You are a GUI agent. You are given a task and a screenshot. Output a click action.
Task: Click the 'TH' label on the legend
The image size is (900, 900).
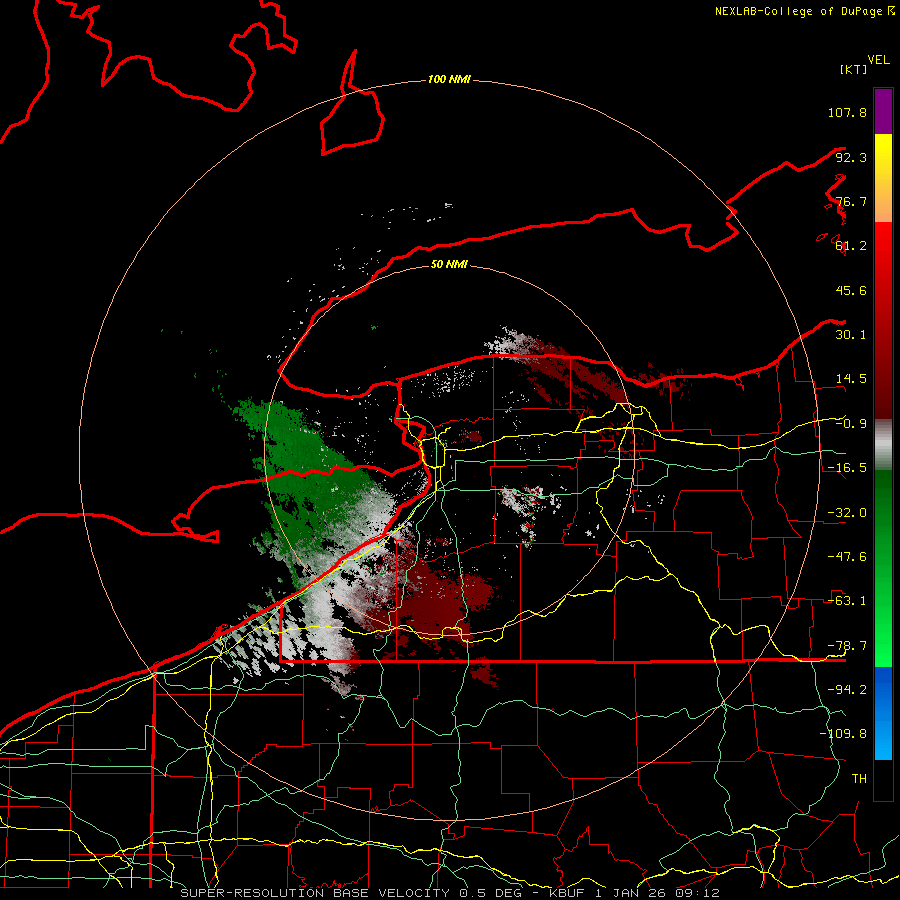pos(859,779)
